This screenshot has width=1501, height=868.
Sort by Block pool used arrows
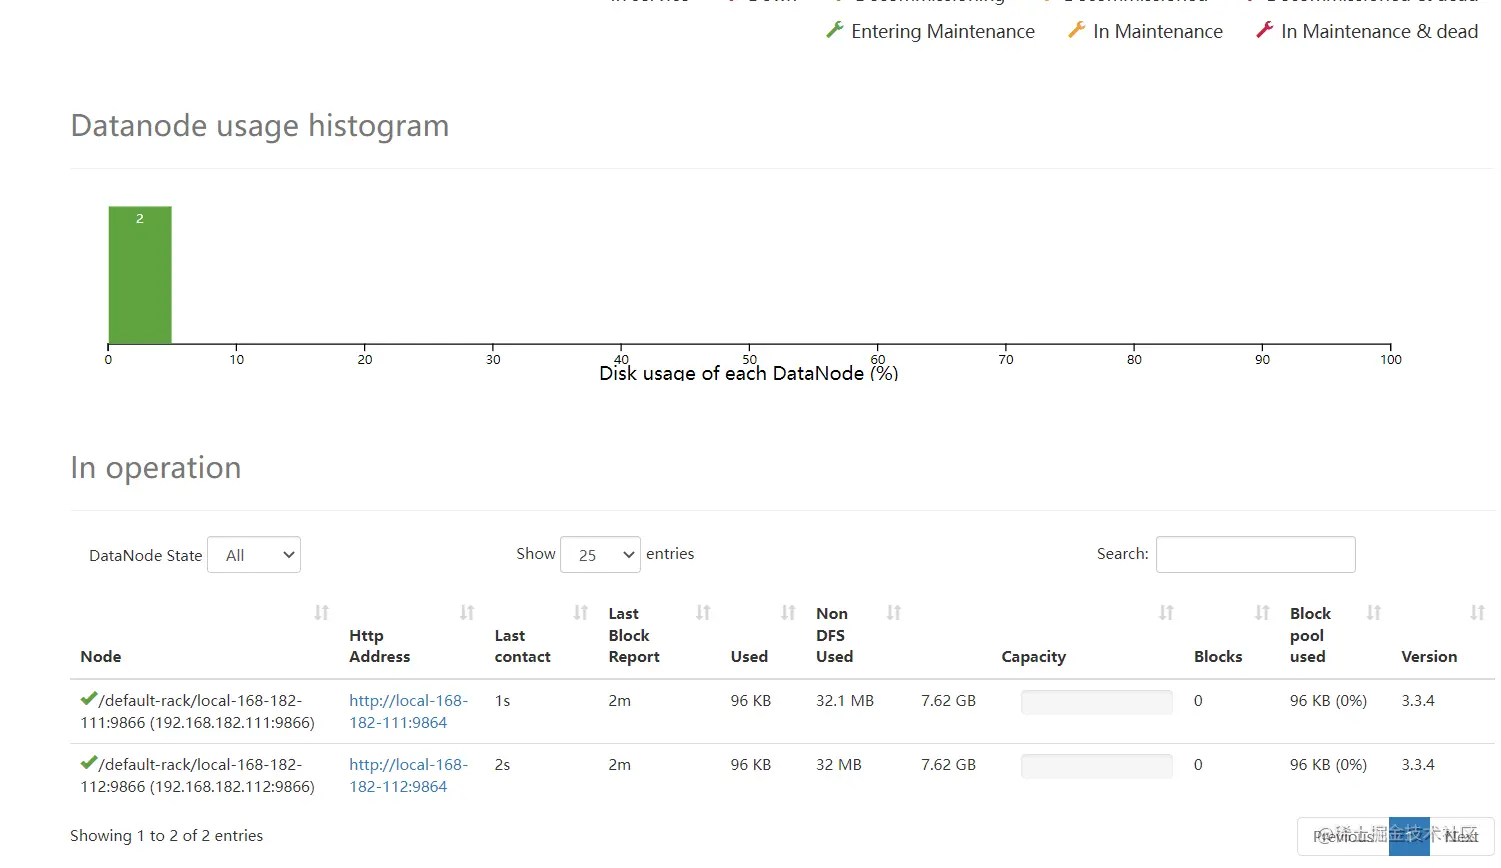tap(1374, 612)
